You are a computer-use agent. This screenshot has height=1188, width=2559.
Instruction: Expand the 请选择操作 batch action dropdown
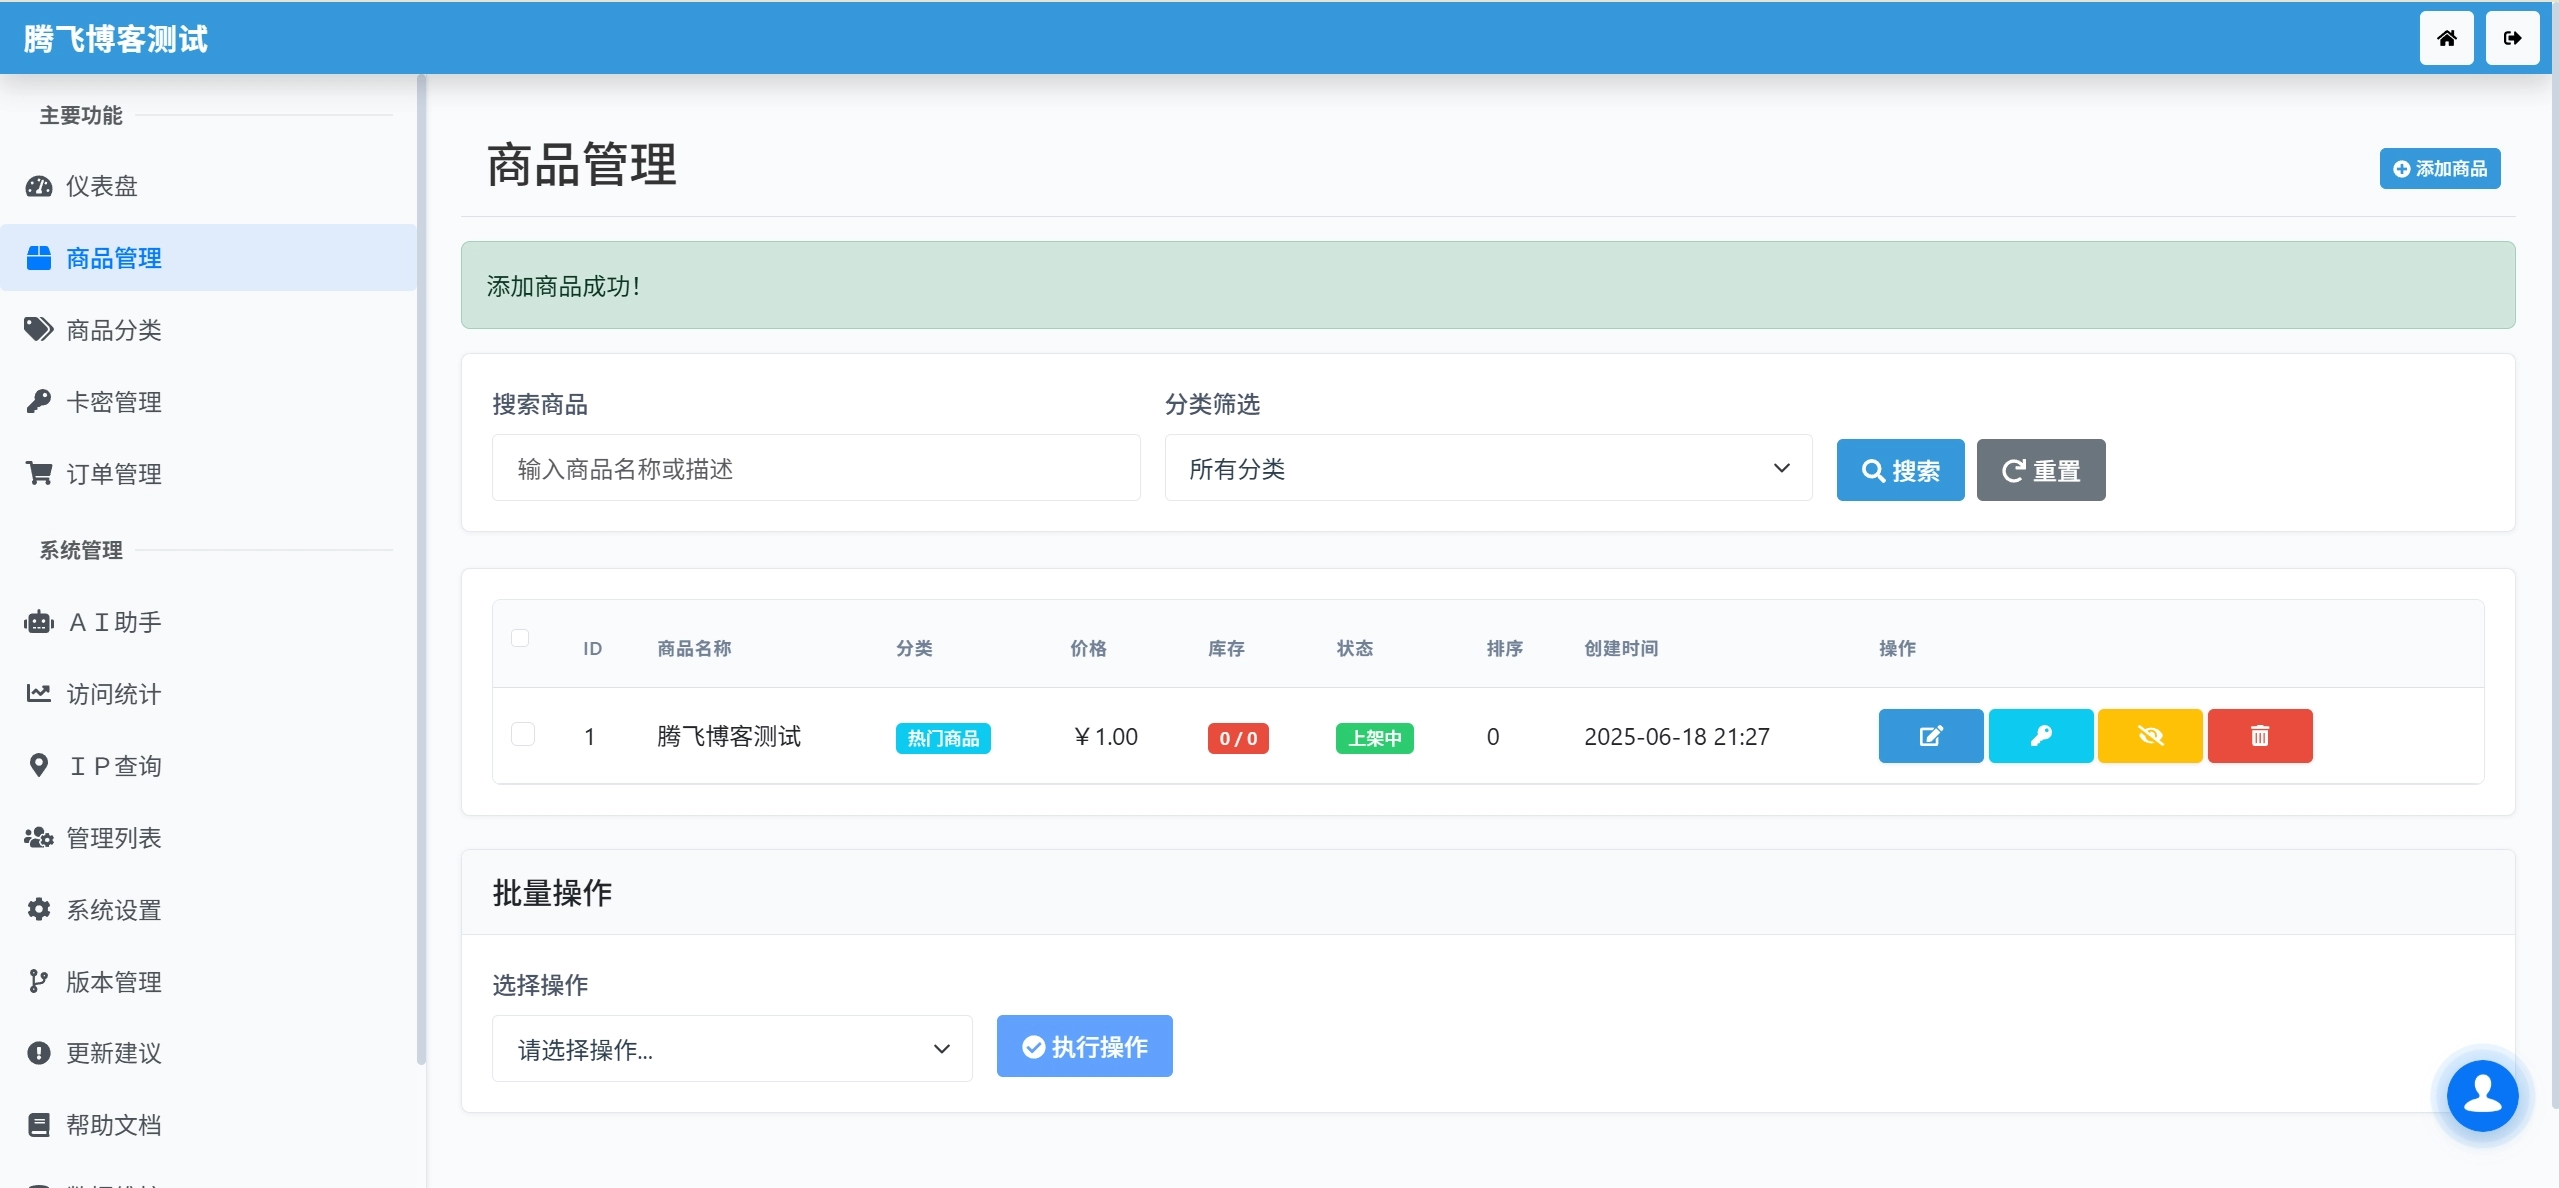coord(732,1049)
